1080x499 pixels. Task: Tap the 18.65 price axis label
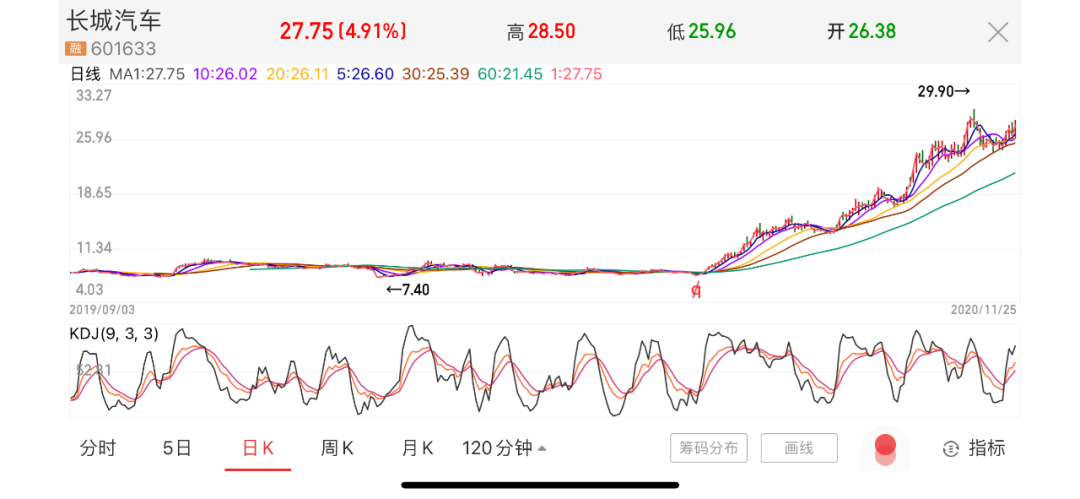[94, 194]
